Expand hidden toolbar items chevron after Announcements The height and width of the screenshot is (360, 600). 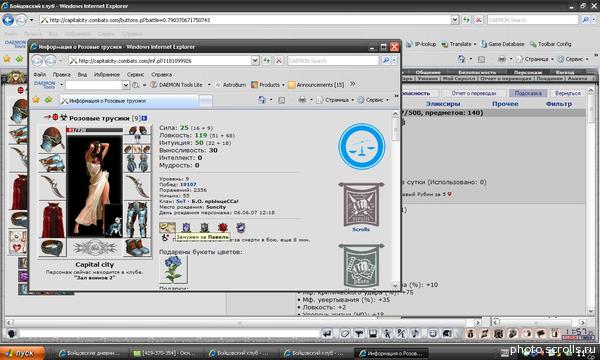click(x=352, y=84)
